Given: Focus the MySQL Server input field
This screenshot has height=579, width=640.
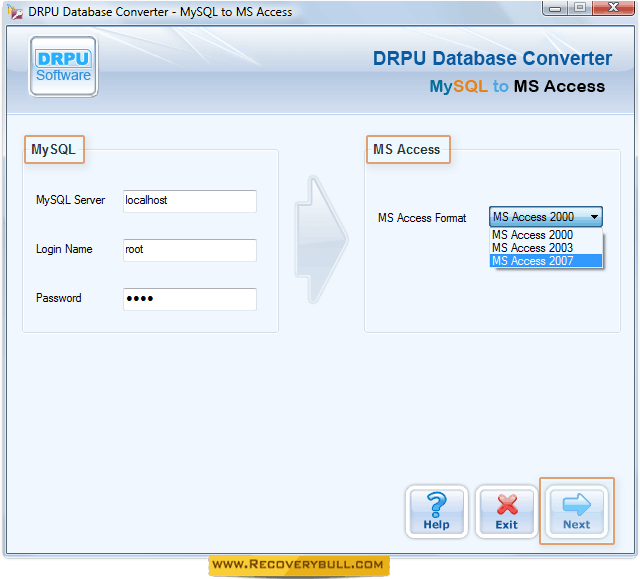Looking at the screenshot, I should coord(190,201).
